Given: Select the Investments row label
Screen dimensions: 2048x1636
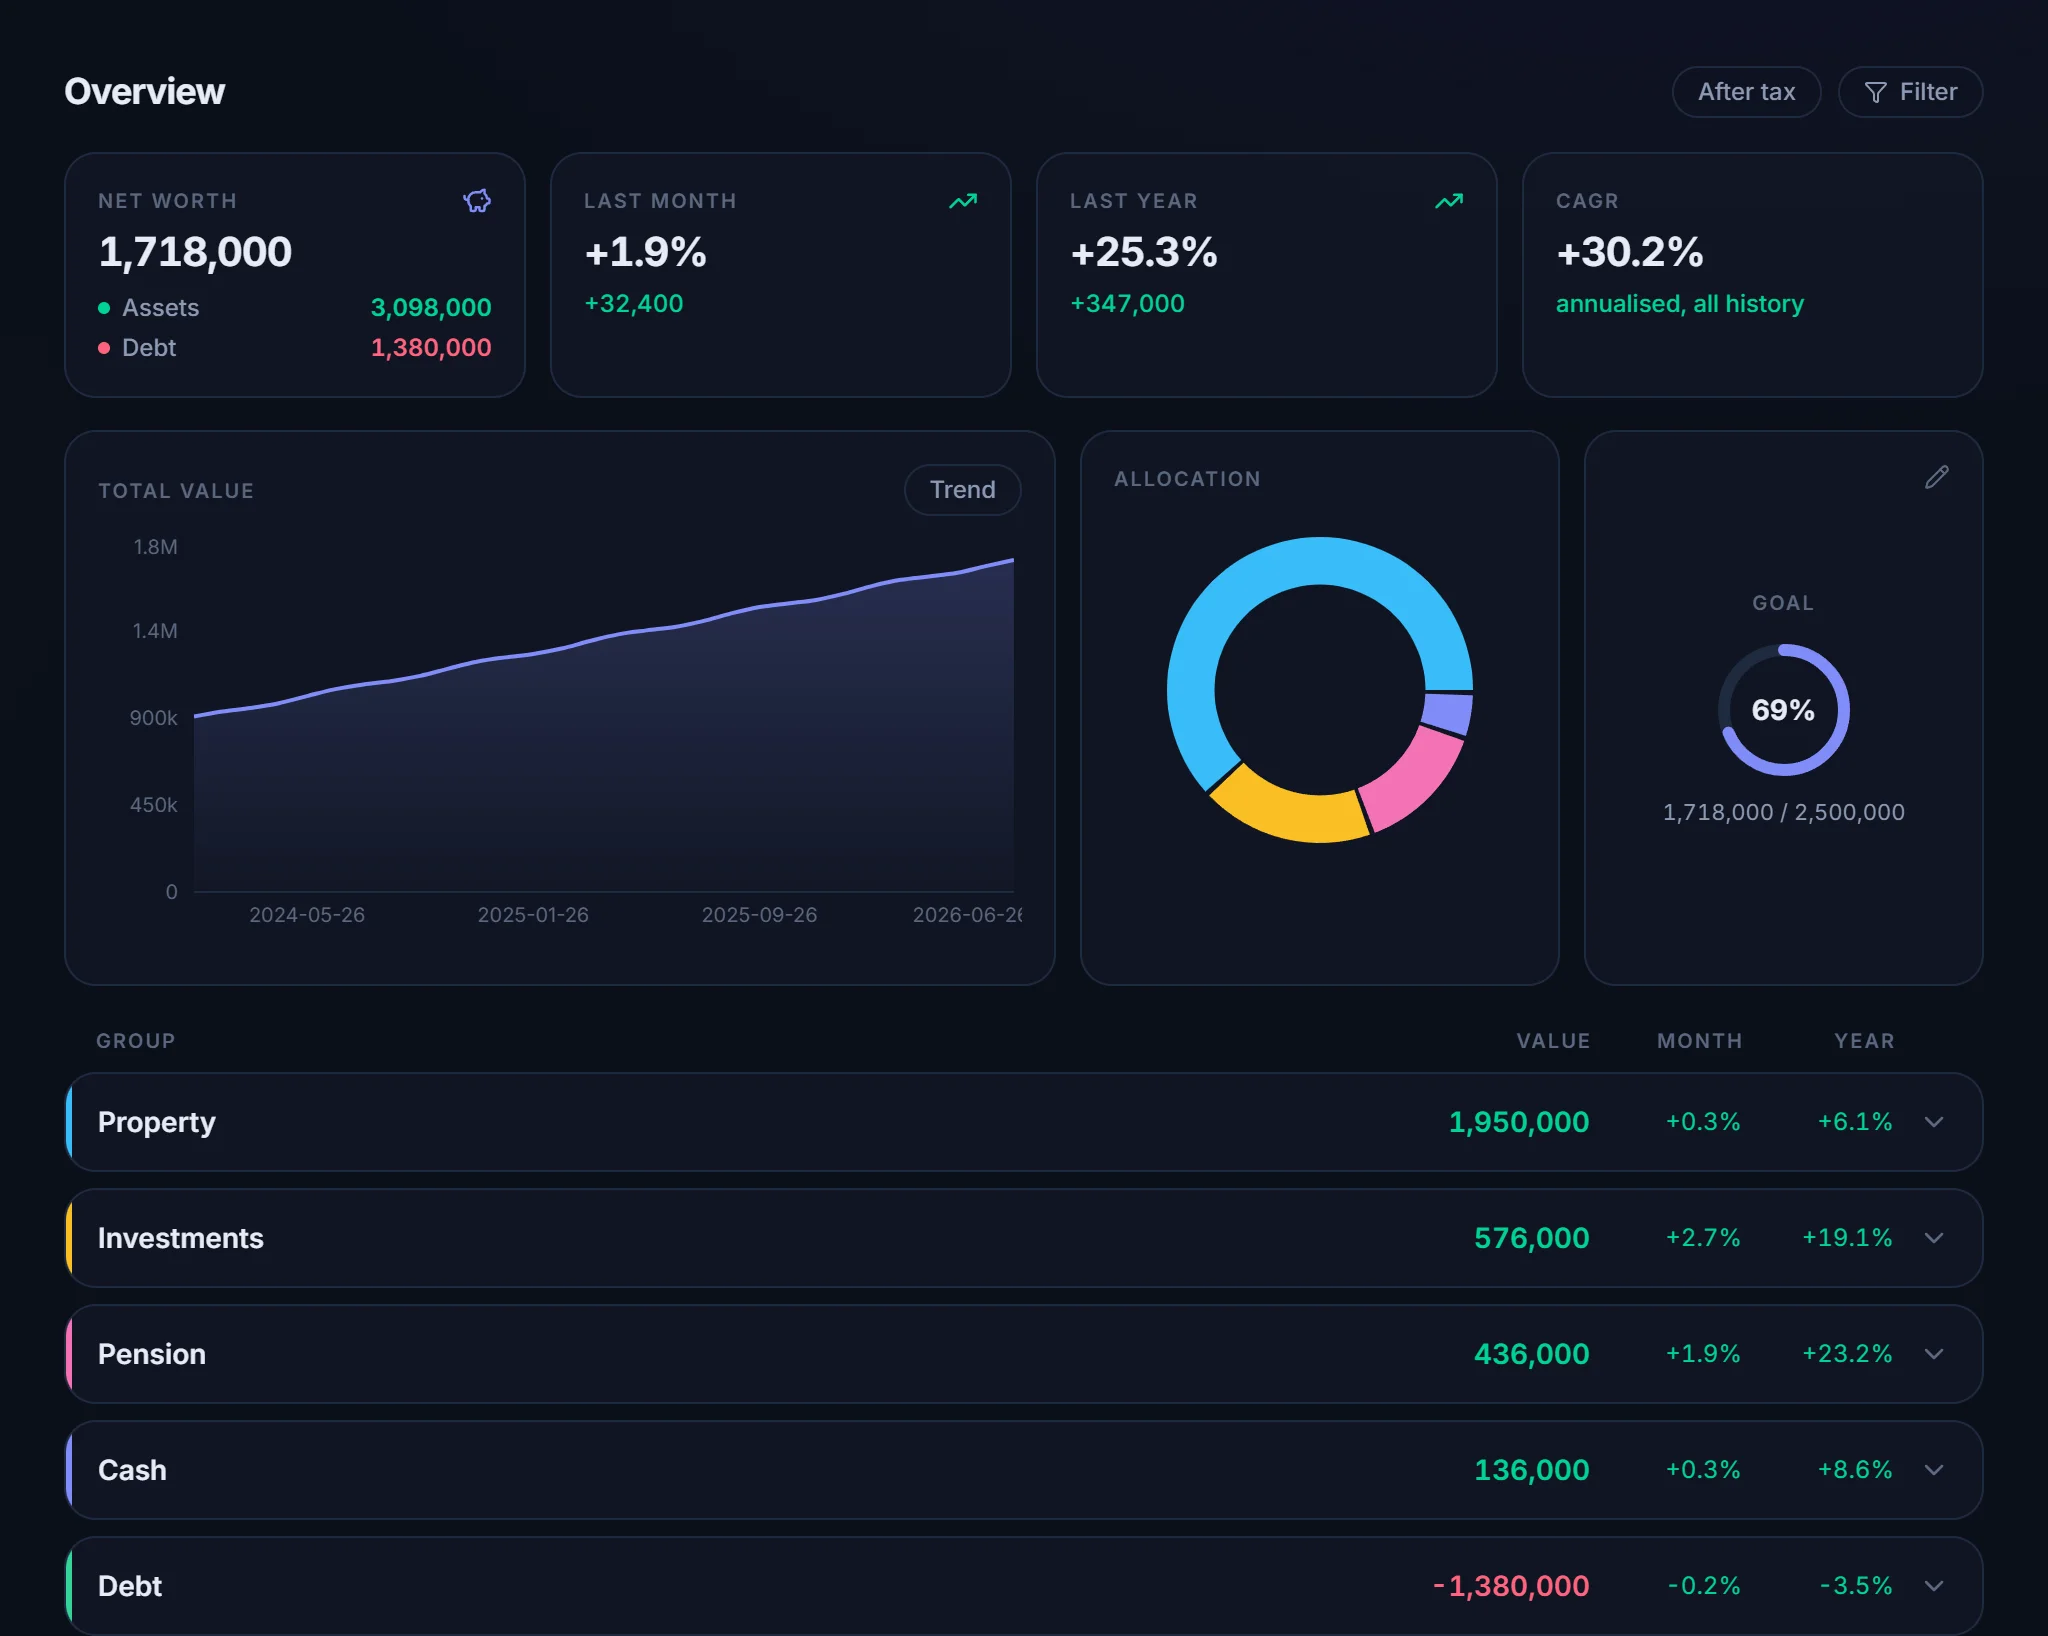Looking at the screenshot, I should click(x=181, y=1238).
